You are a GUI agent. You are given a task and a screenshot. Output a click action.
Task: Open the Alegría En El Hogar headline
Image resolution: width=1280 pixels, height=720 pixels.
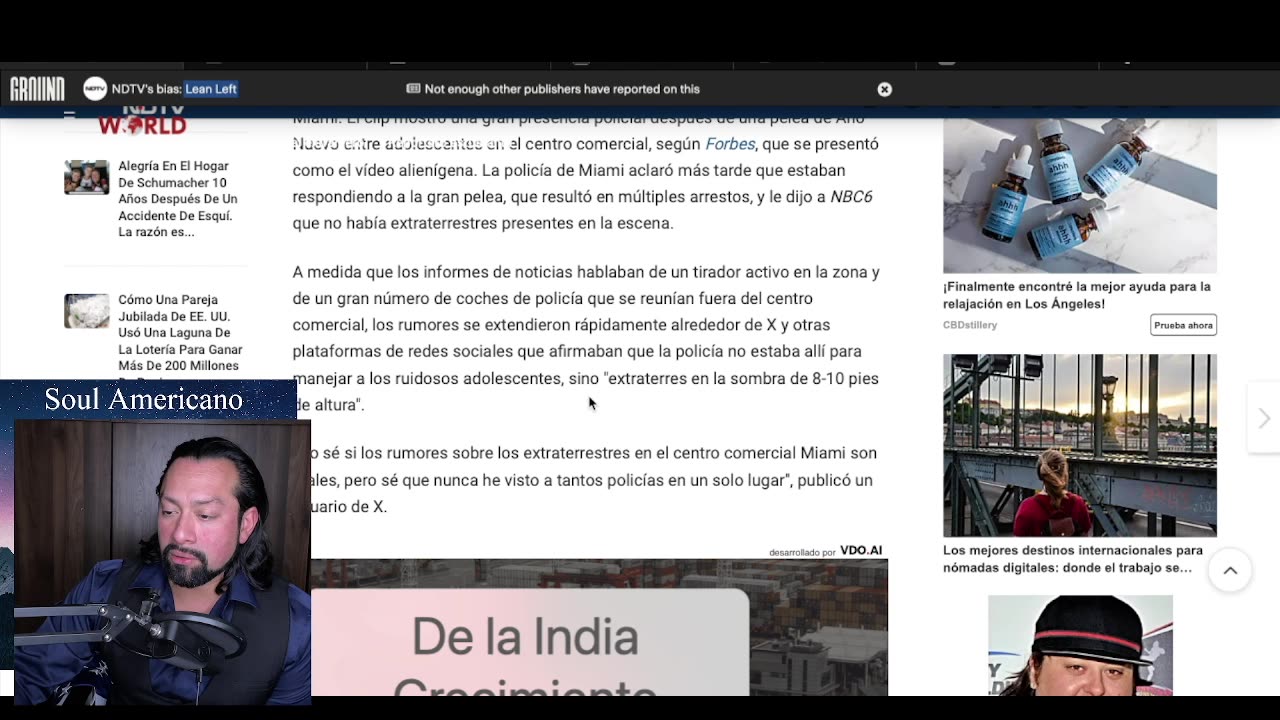[x=178, y=199]
